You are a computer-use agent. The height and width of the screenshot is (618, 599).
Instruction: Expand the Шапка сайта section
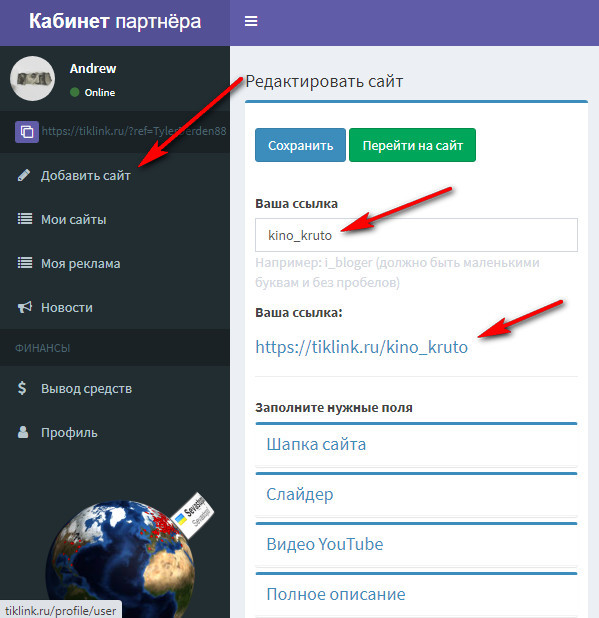(x=416, y=445)
